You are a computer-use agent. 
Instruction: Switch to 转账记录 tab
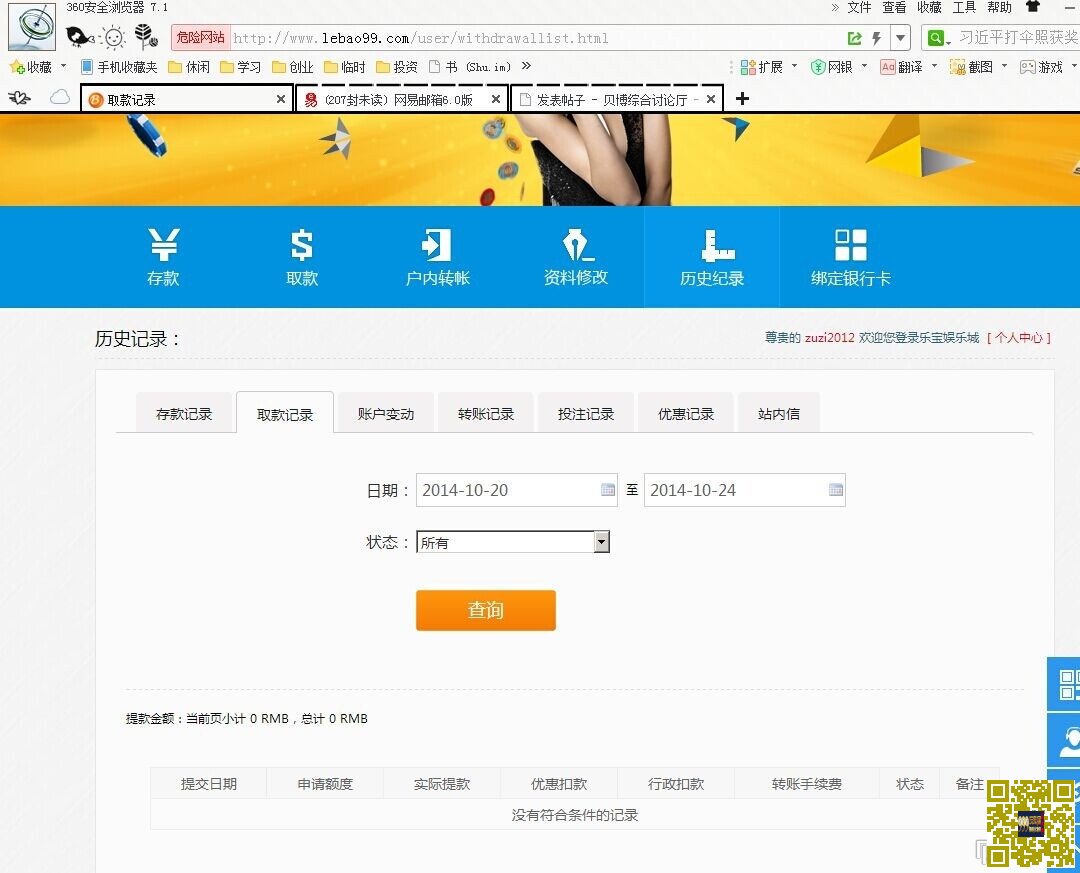[486, 413]
